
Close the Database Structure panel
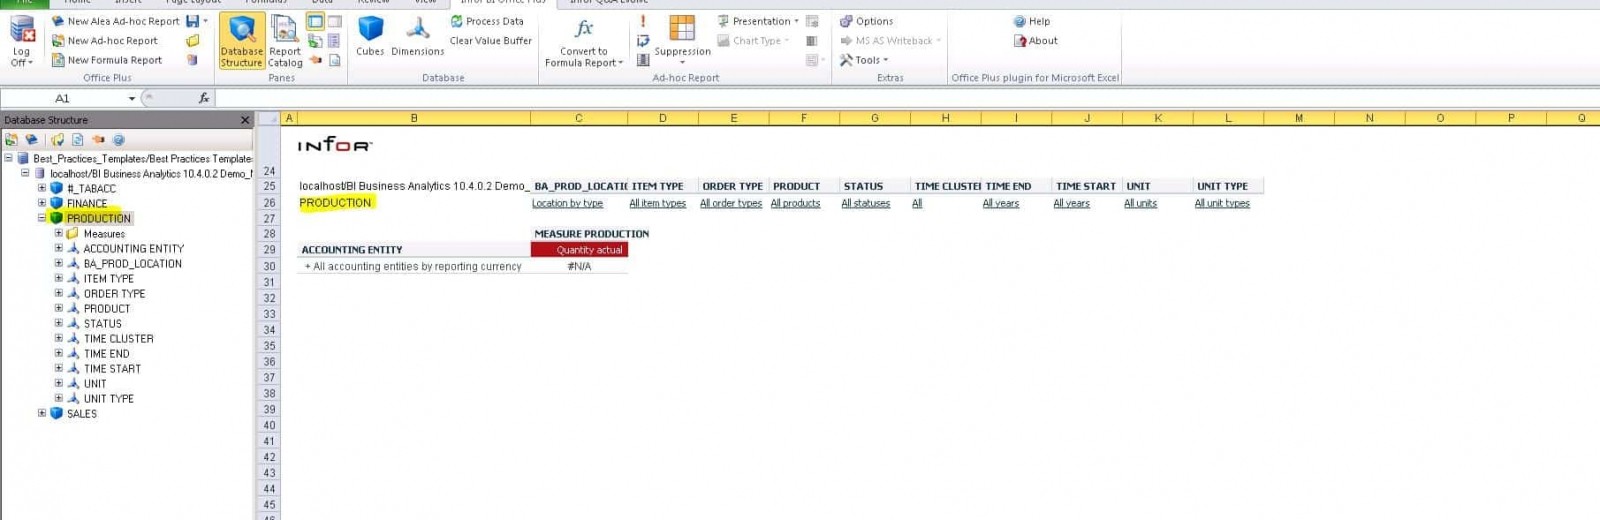245,120
